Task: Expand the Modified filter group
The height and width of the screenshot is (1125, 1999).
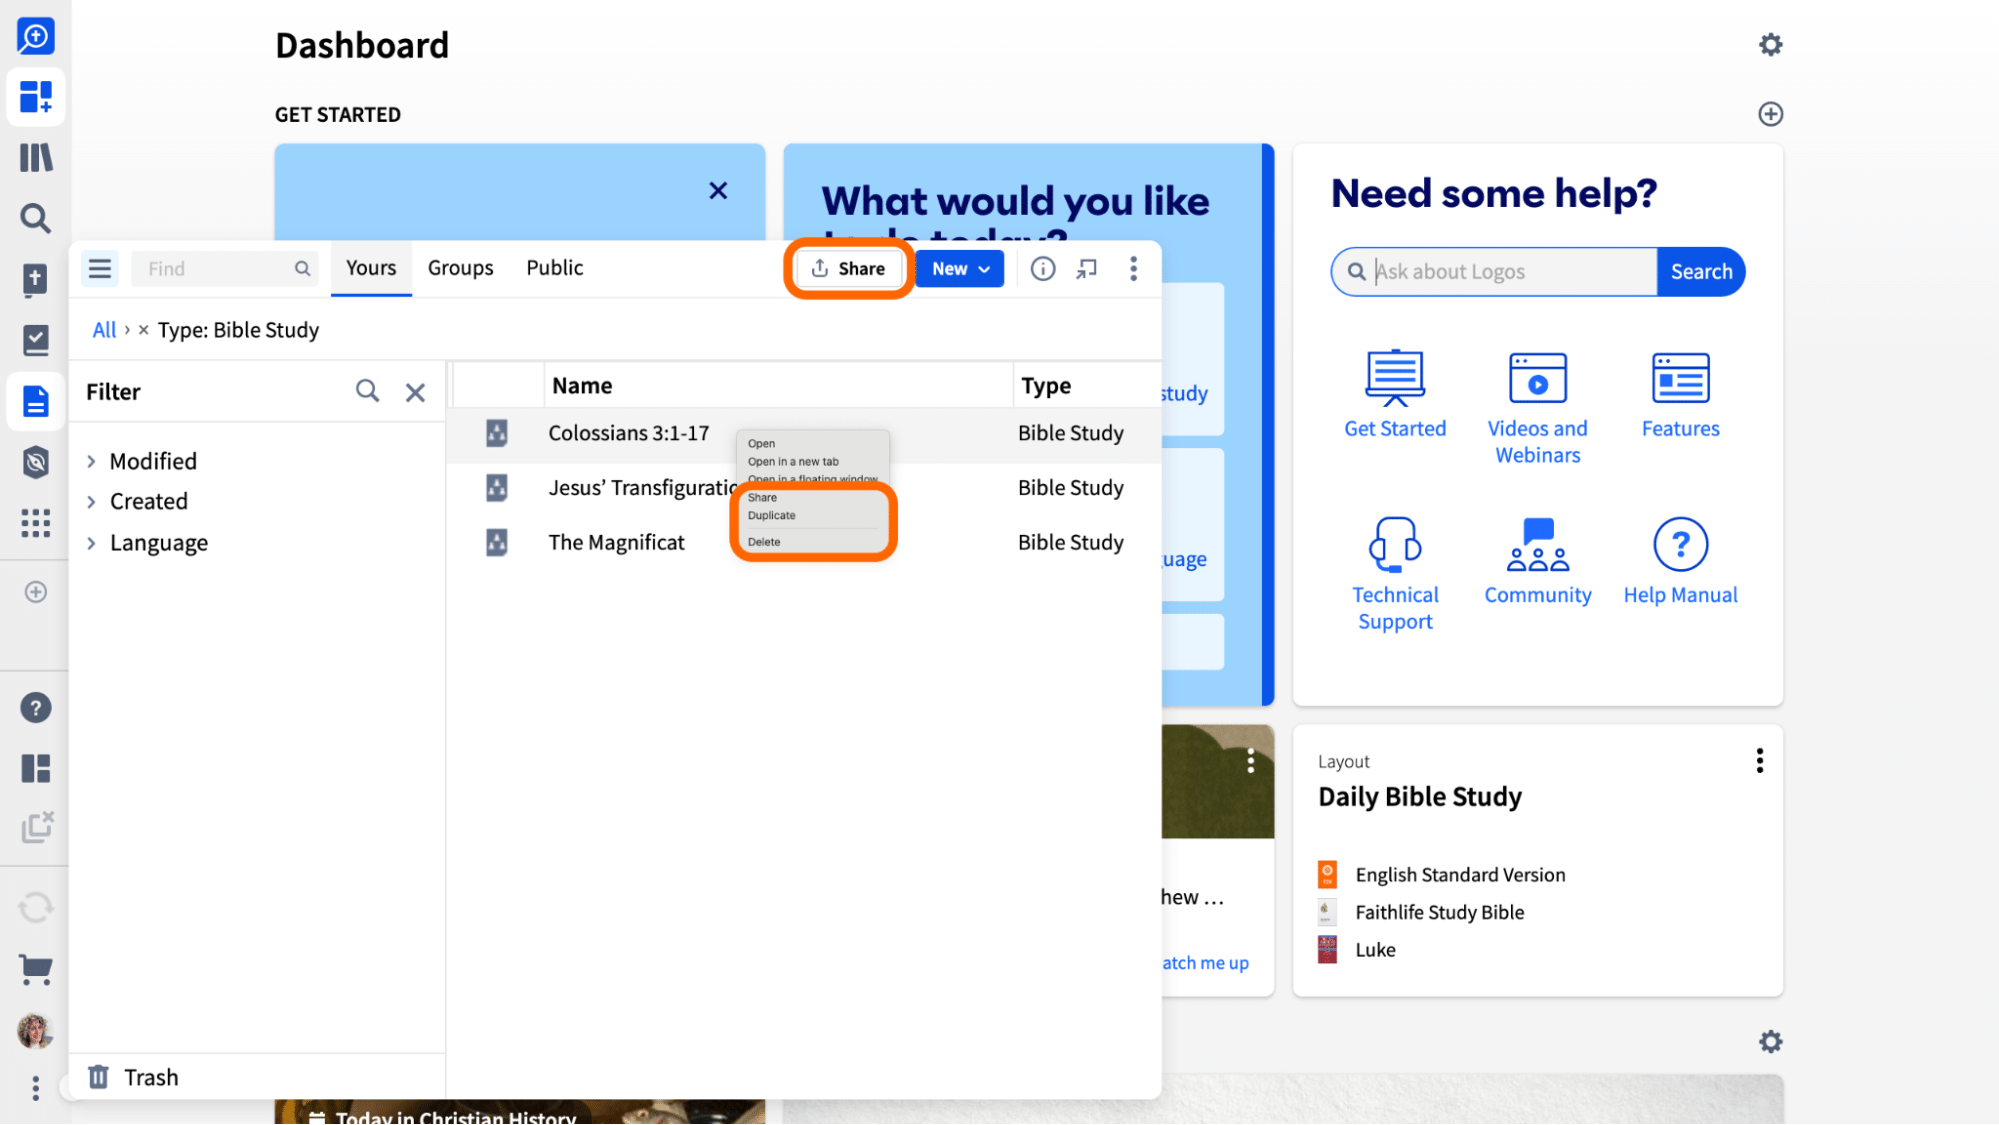Action: [x=91, y=461]
